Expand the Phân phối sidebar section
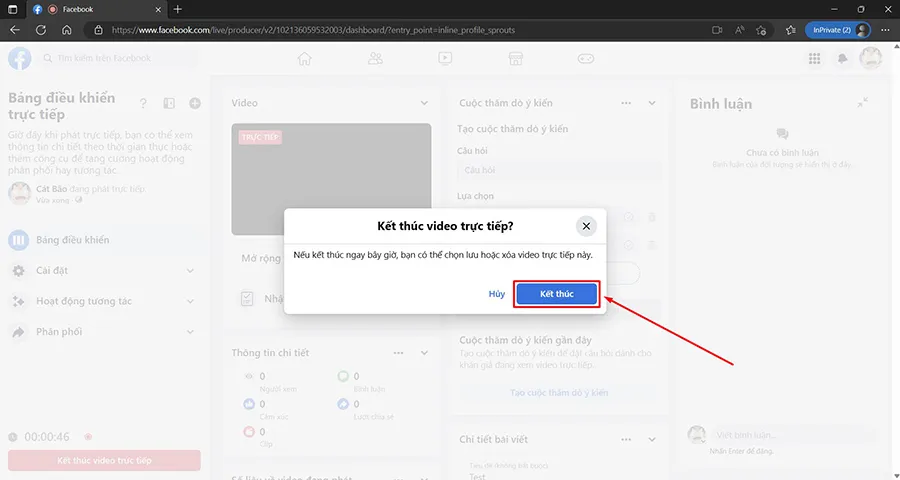 (104, 332)
